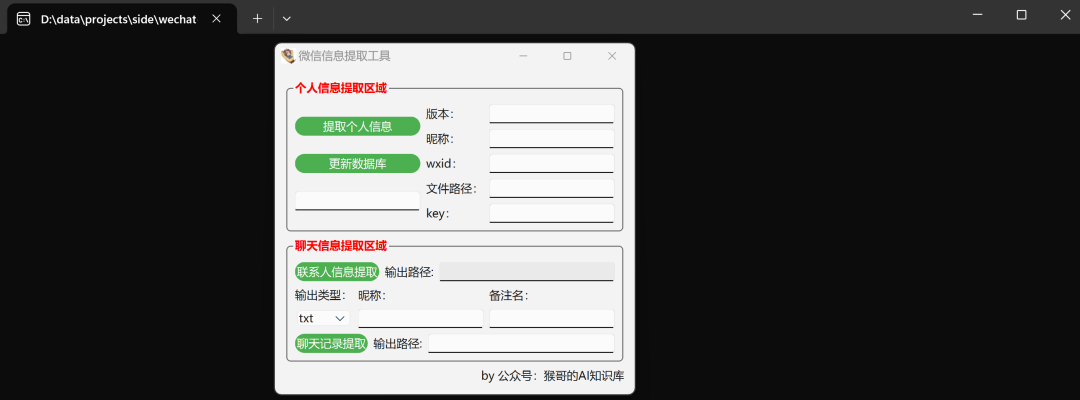Close the wechat terminal tab
Viewport: 1080px width, 400px height.
216,19
